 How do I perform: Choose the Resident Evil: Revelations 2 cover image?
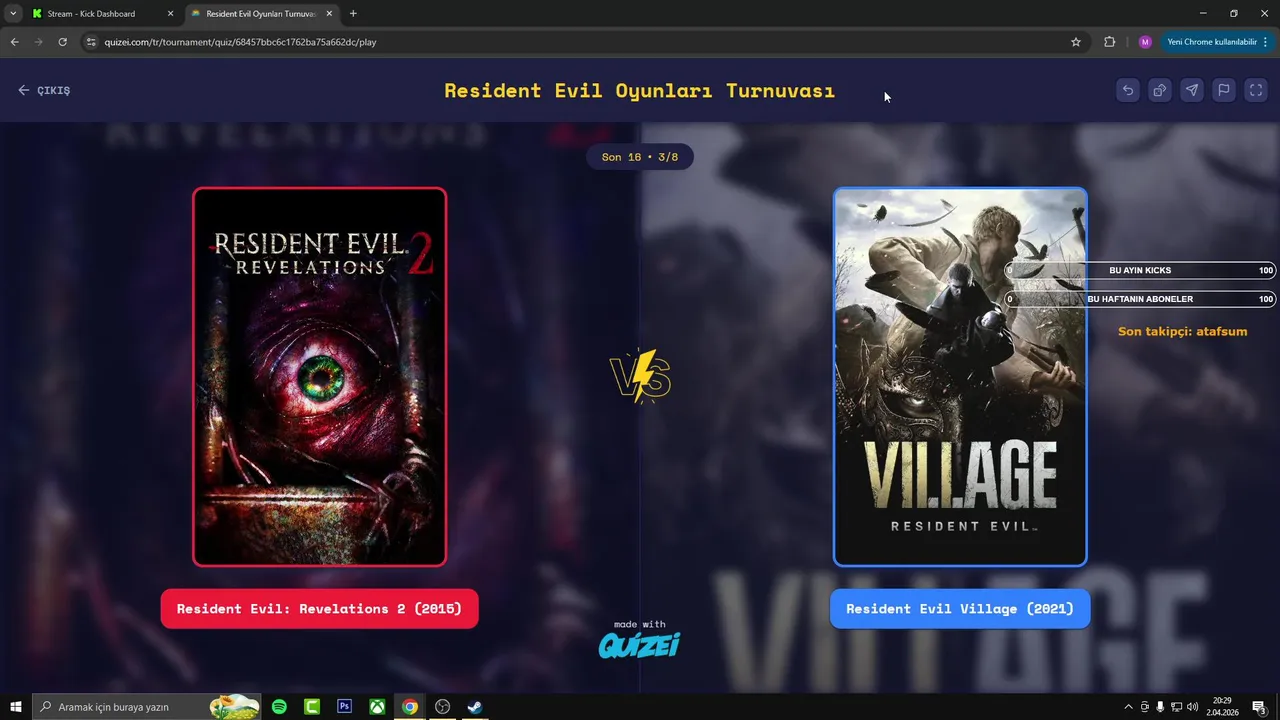[x=320, y=377]
